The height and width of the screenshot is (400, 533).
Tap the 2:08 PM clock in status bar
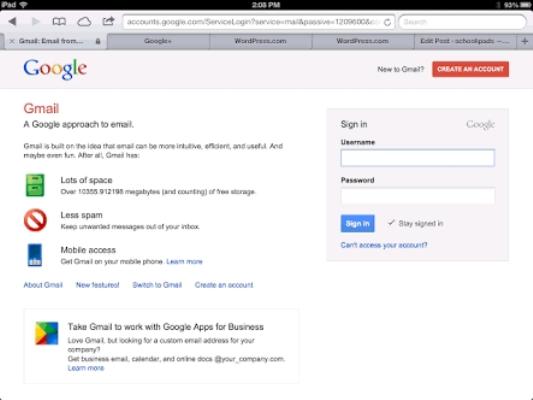[x=266, y=5]
